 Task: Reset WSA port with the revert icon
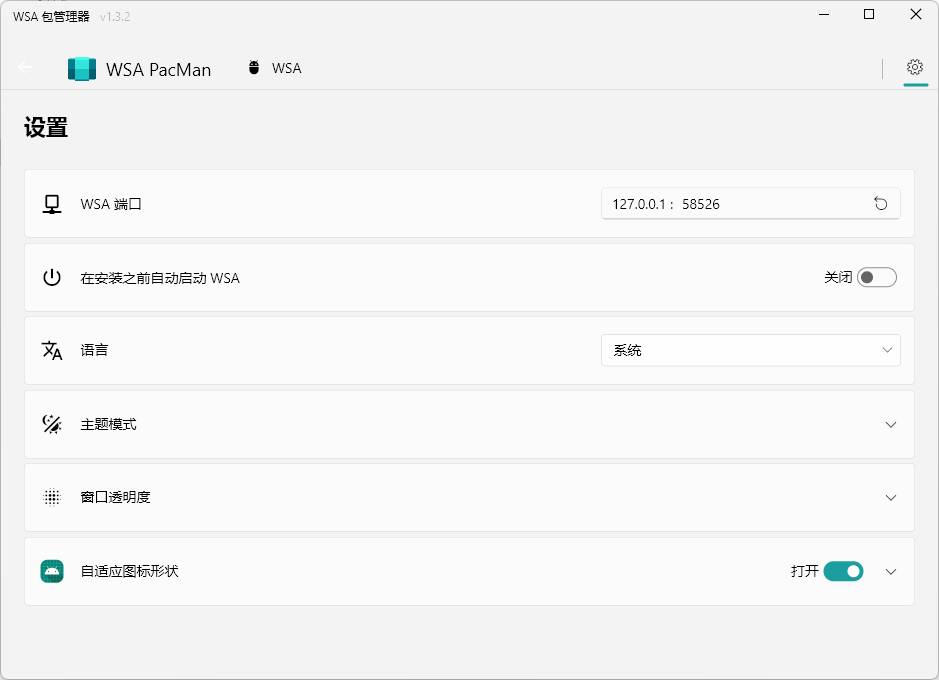(x=880, y=204)
